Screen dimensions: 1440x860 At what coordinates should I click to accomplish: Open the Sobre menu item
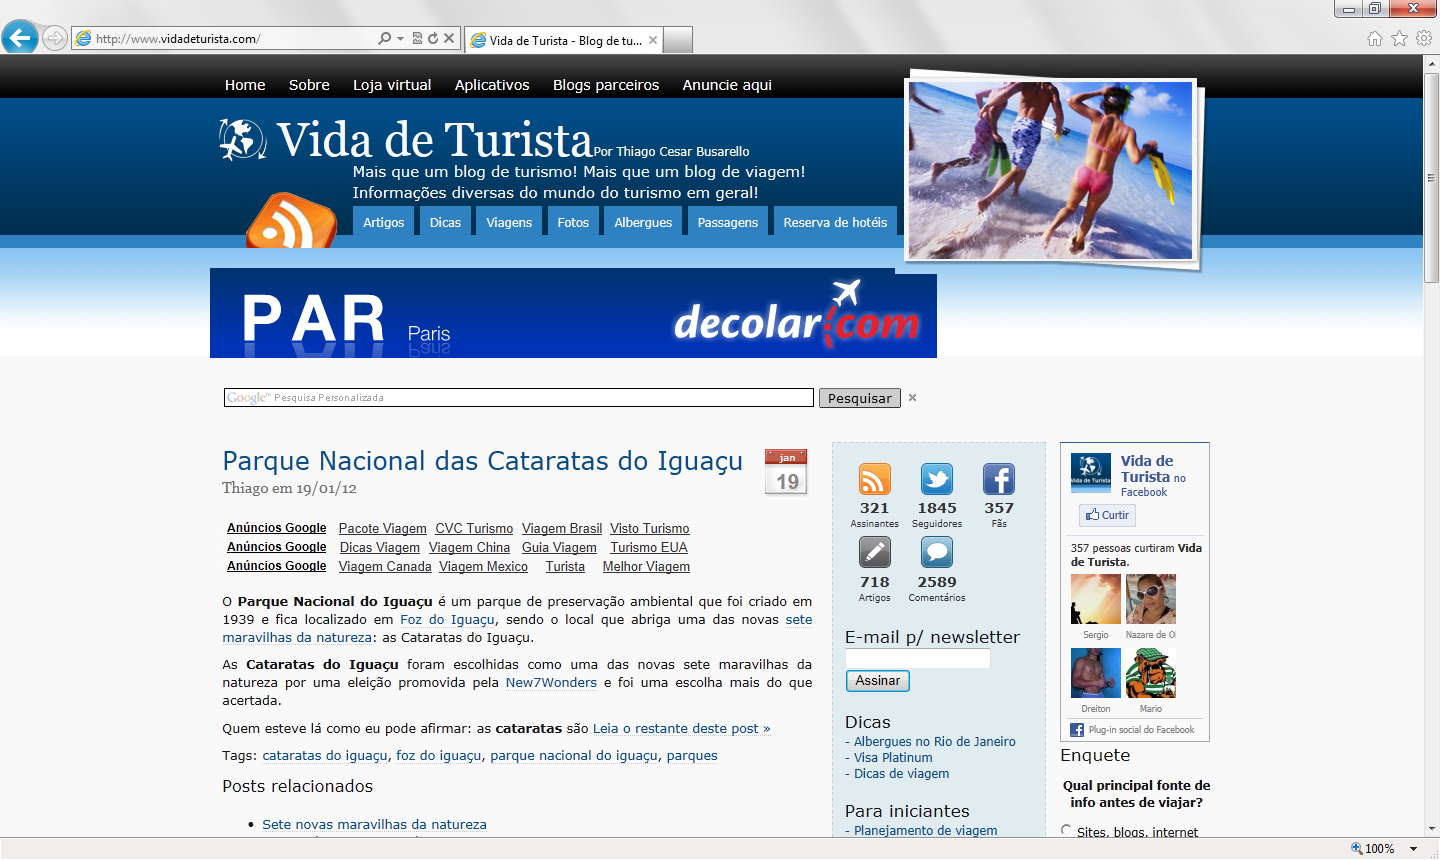[309, 85]
